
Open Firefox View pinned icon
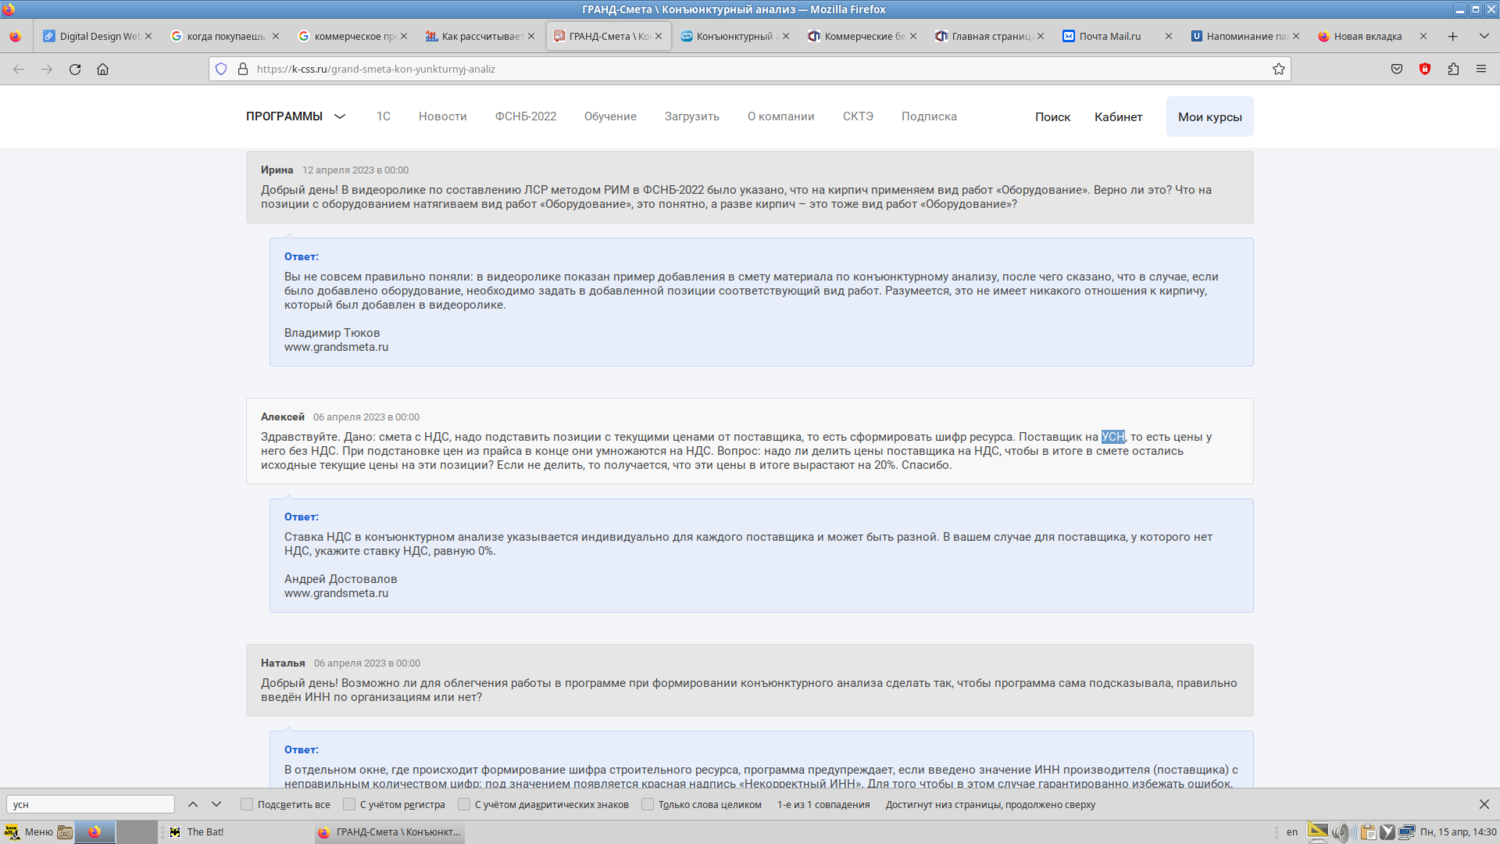point(15,36)
